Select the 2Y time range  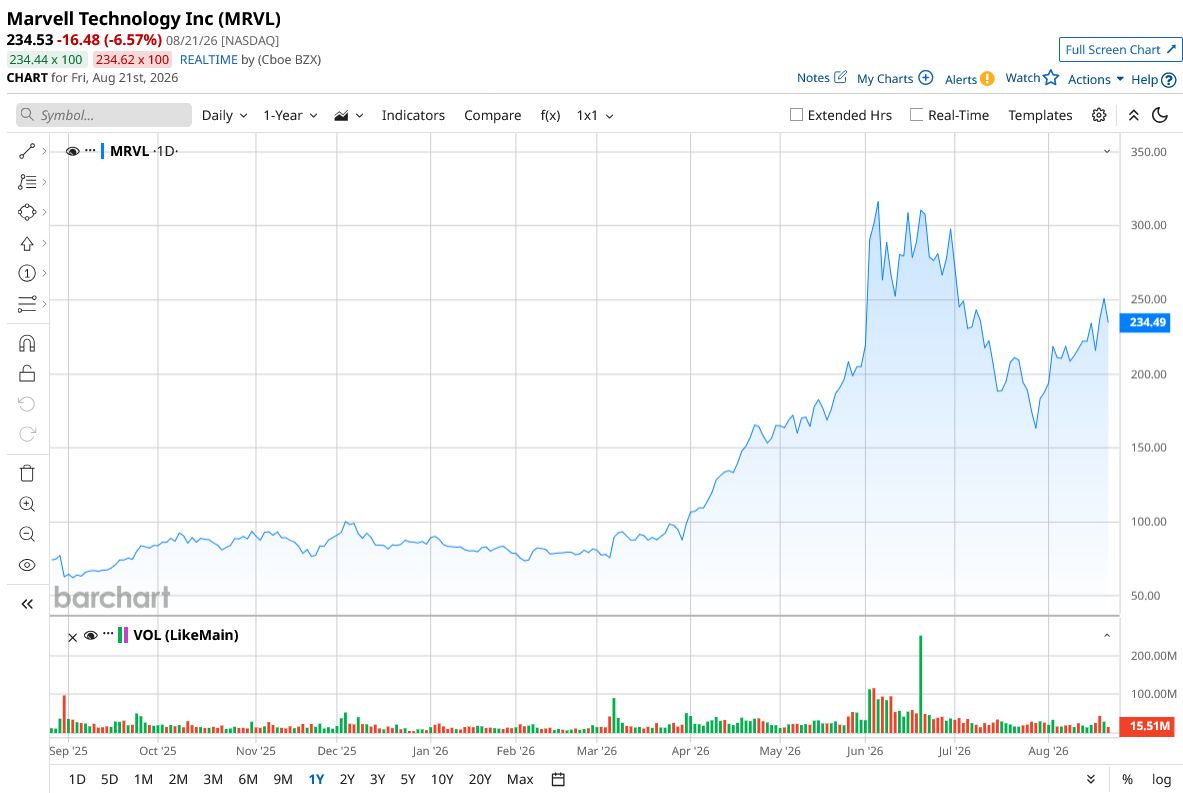[347, 779]
